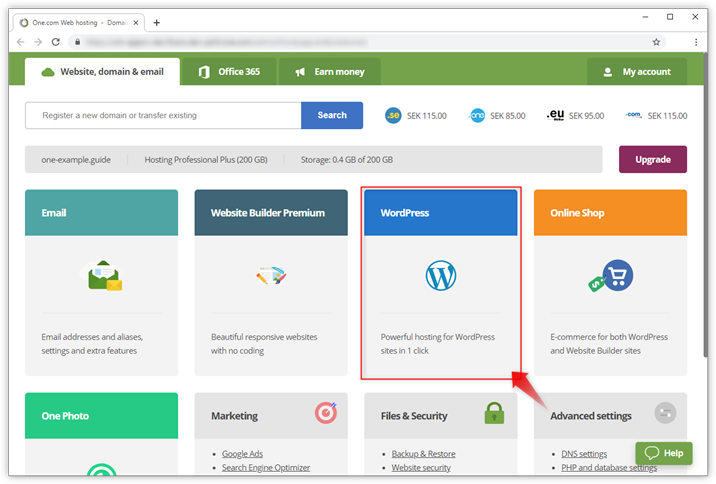The height and width of the screenshot is (484, 716).
Task: Select the .se domain logo
Action: pyautogui.click(x=393, y=116)
